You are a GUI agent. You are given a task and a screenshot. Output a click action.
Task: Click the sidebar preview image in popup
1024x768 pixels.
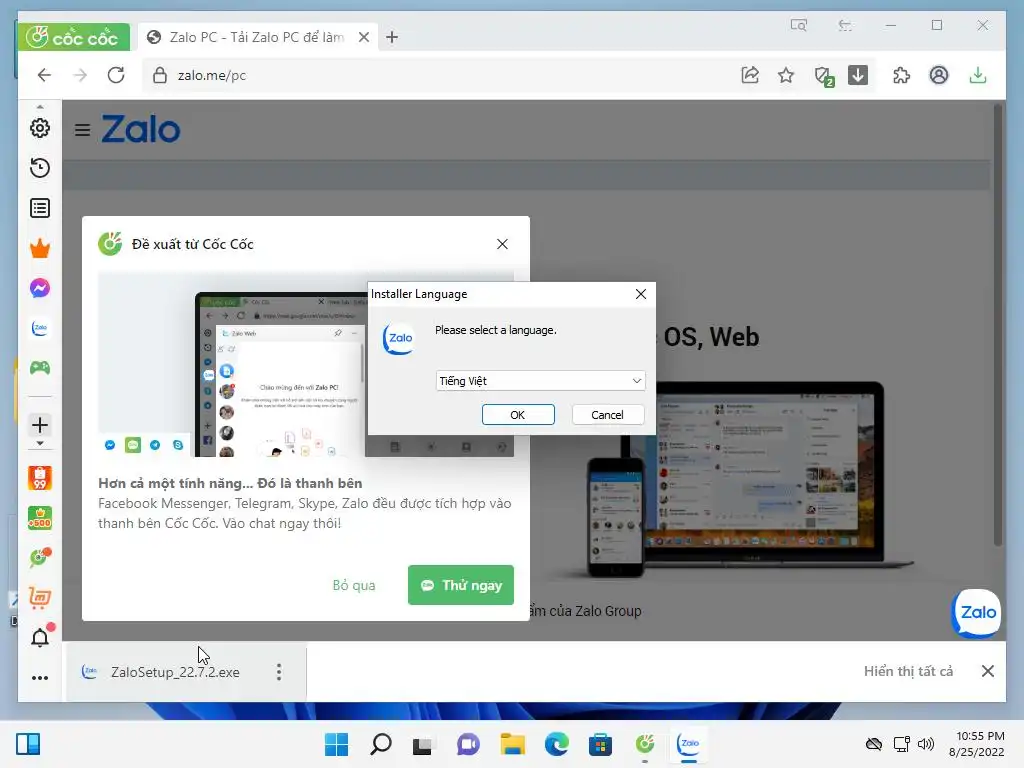click(x=306, y=364)
